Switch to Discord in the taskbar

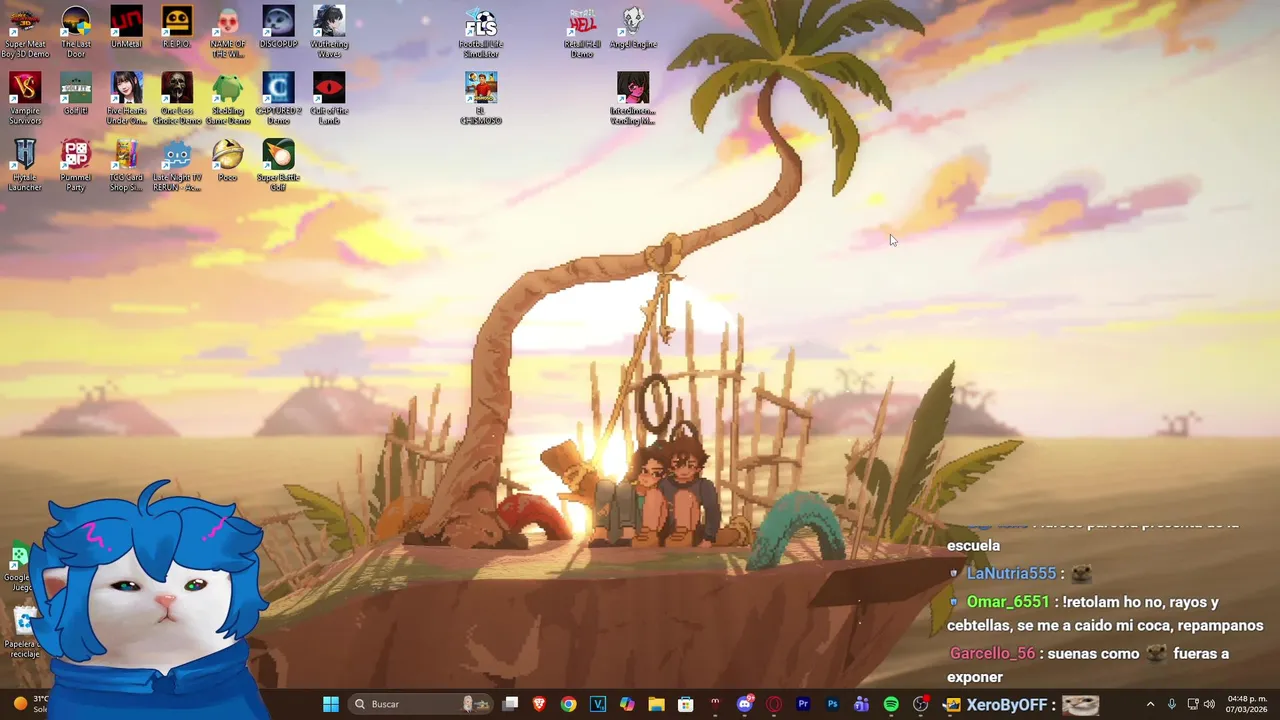click(x=744, y=704)
